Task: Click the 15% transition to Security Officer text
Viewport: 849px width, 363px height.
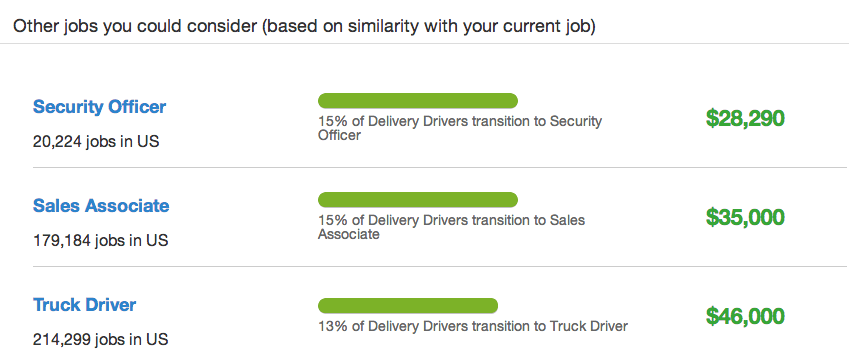Action: 460,128
